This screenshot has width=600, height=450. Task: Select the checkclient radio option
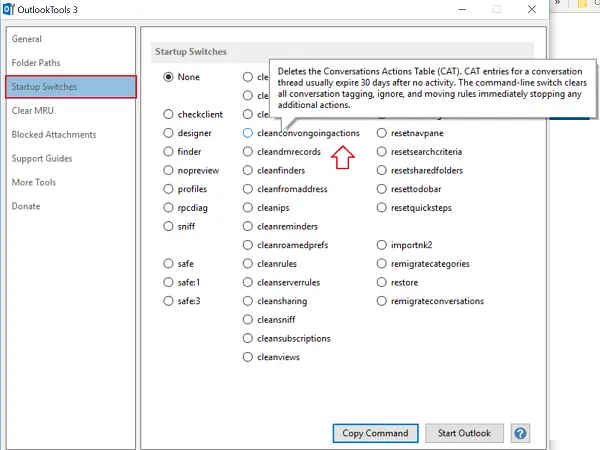coord(168,114)
